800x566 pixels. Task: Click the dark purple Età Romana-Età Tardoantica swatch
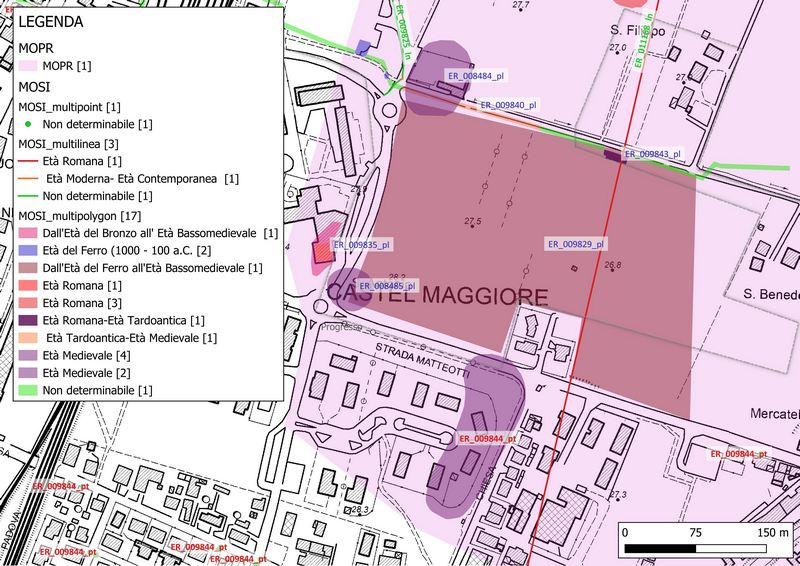click(x=30, y=320)
